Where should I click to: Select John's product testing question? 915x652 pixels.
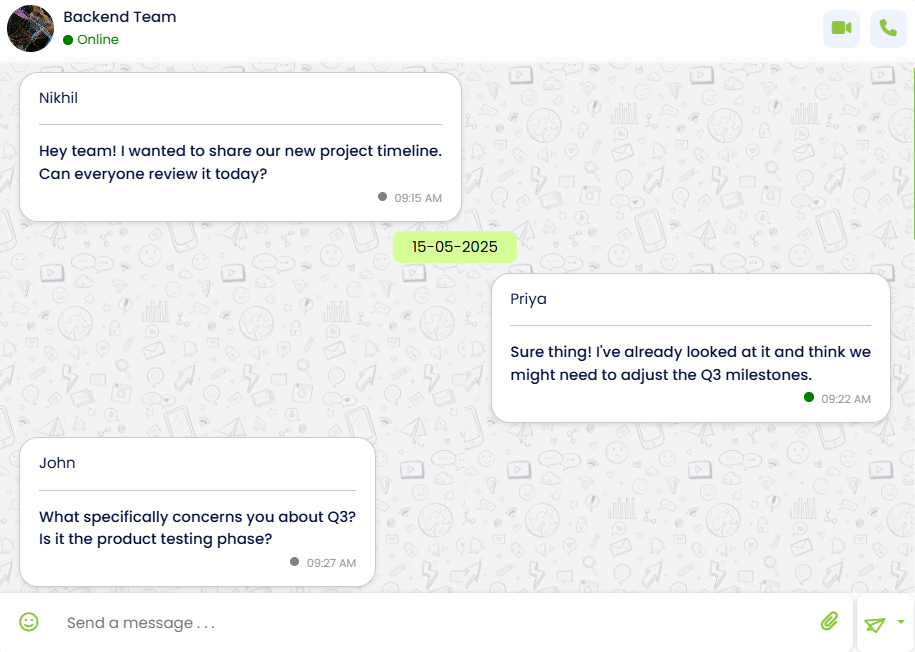pos(197,528)
